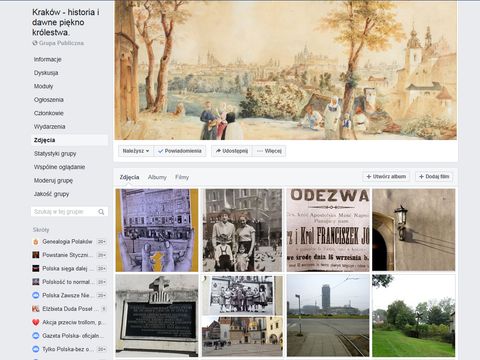Click the heart icon for Akcja przeciw trollom
The image size is (480, 360).
(x=36, y=322)
